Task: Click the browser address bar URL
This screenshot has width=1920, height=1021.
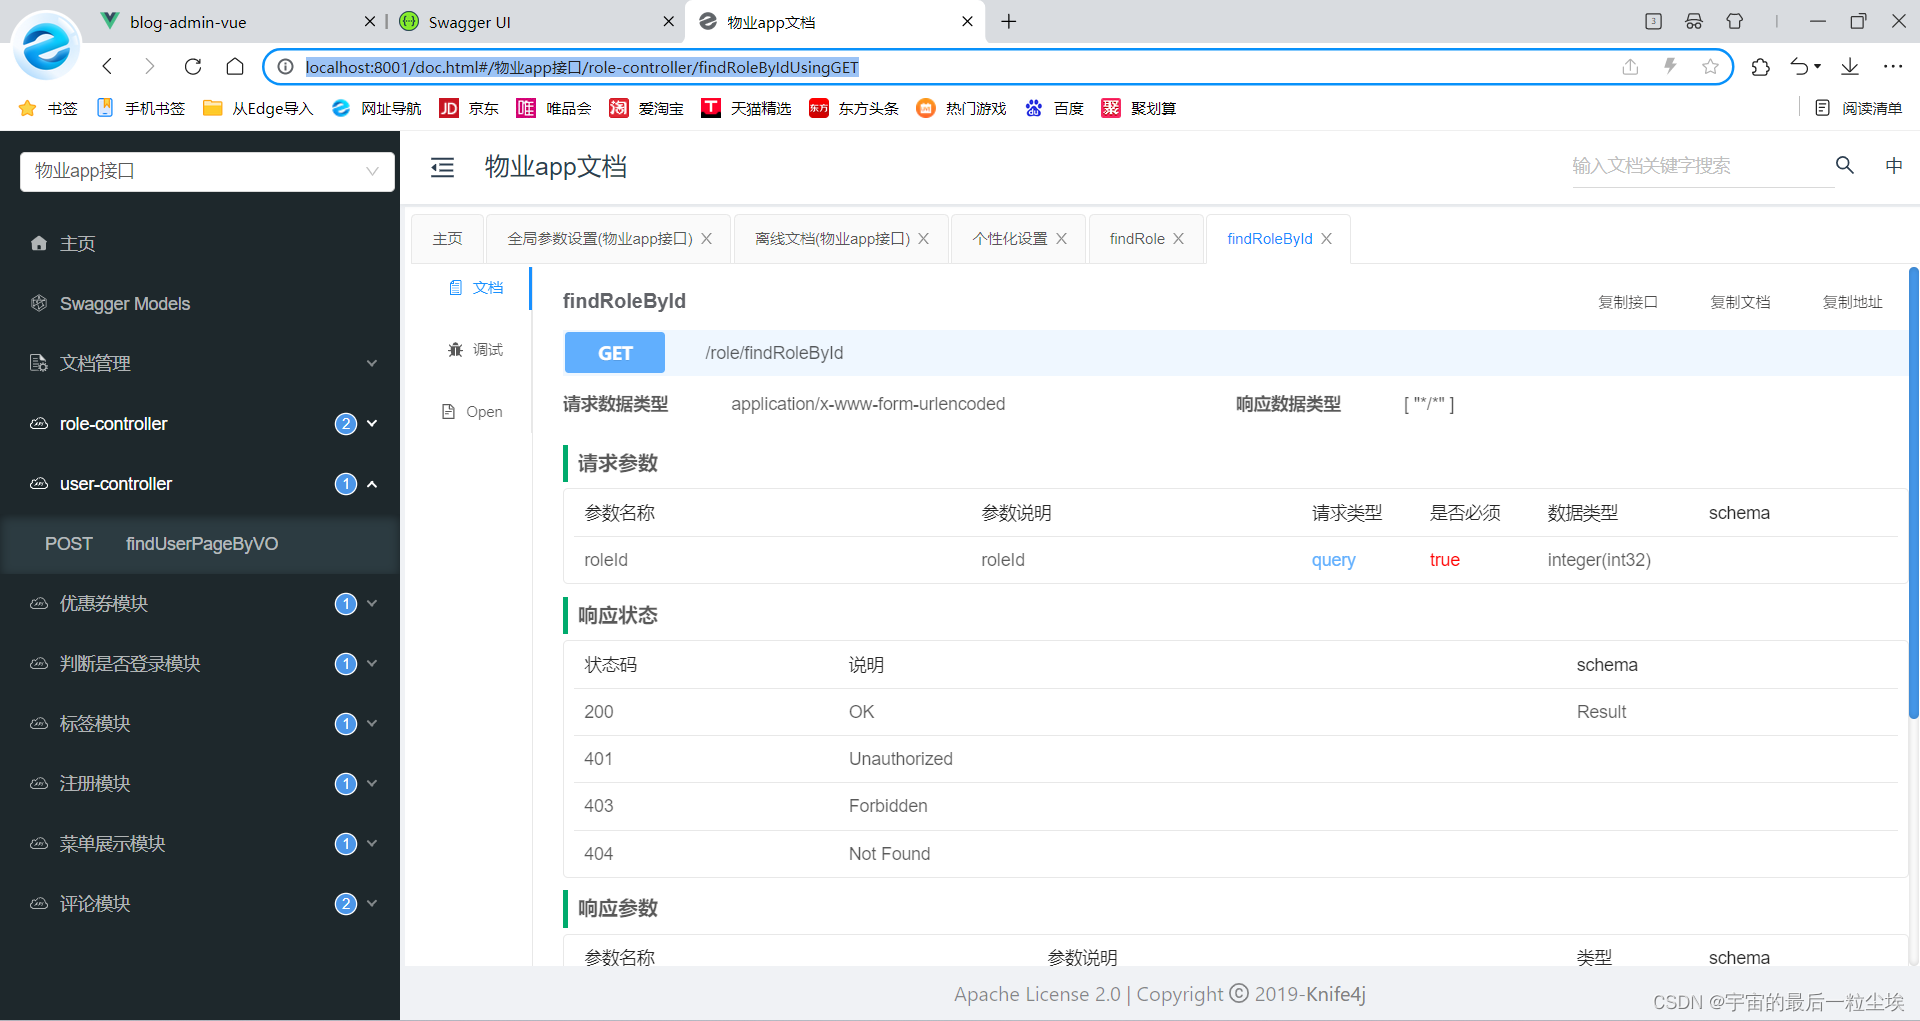Action: [582, 67]
